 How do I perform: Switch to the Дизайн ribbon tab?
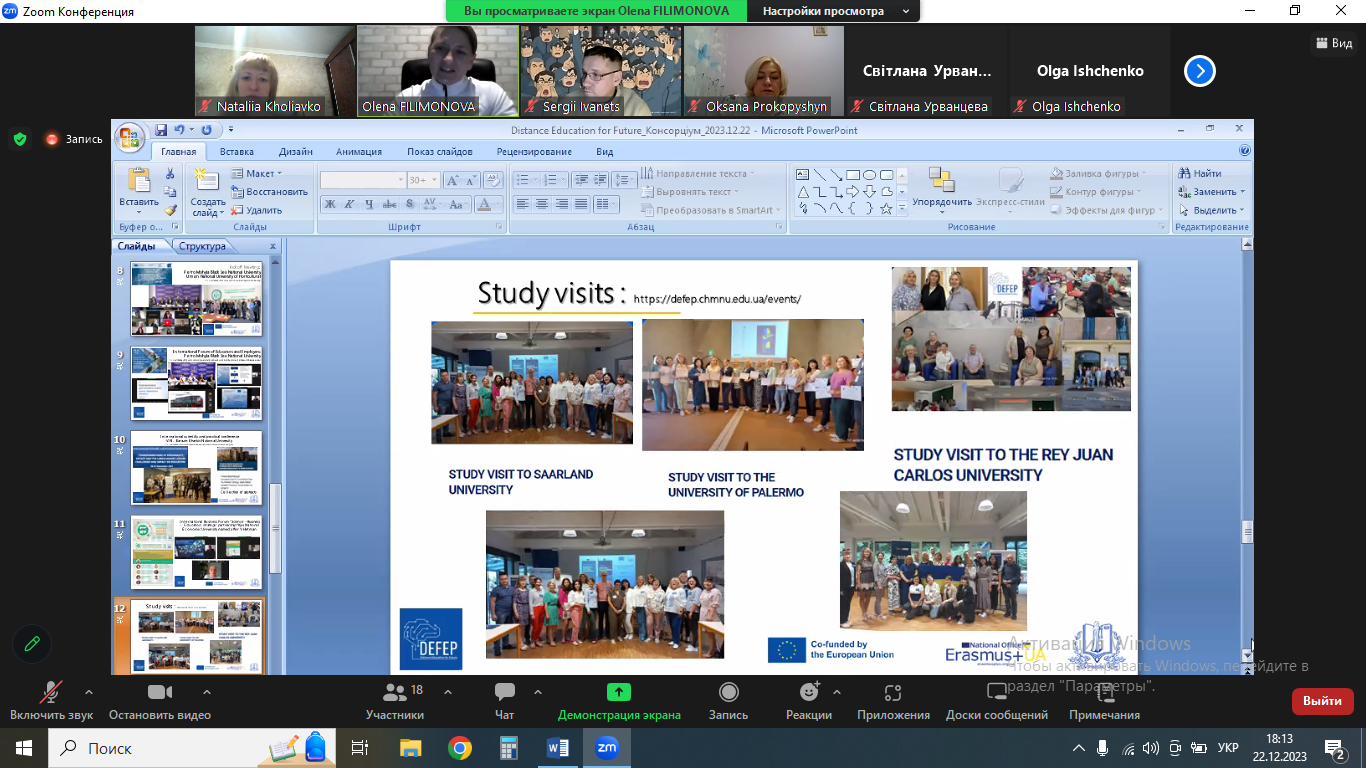[x=296, y=151]
